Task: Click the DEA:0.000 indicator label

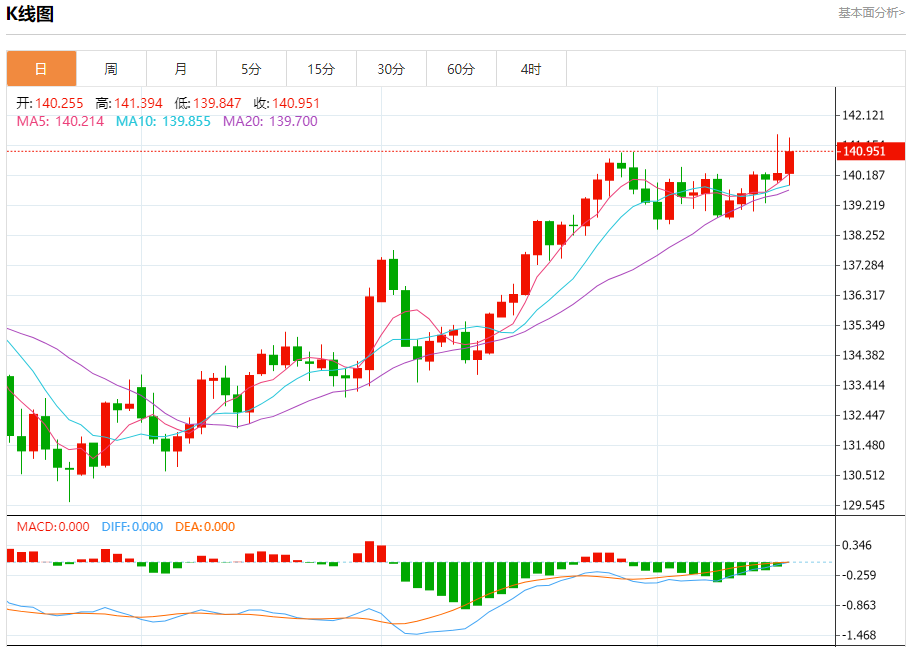Action: [x=205, y=527]
